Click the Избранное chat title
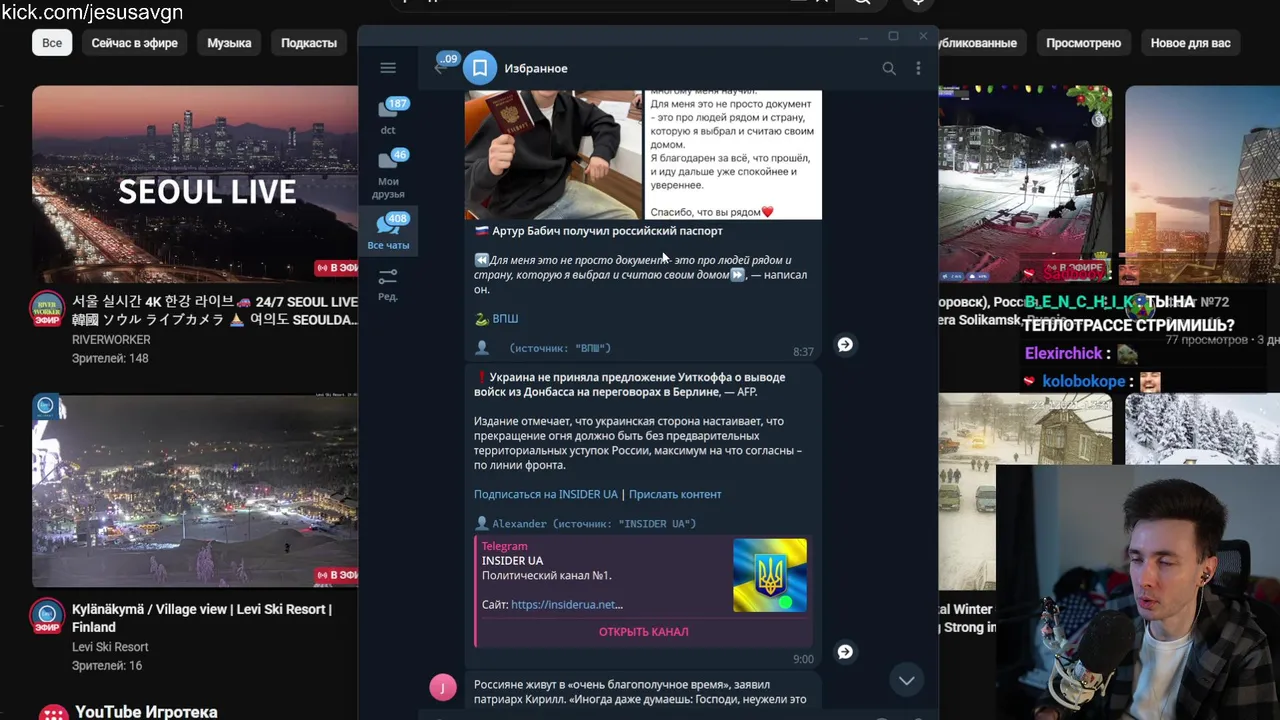The width and height of the screenshot is (1280, 720). [x=536, y=68]
